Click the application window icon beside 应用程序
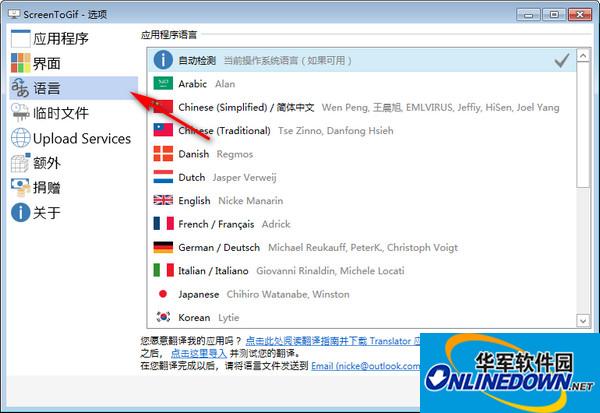The image size is (600, 413). click(x=21, y=39)
